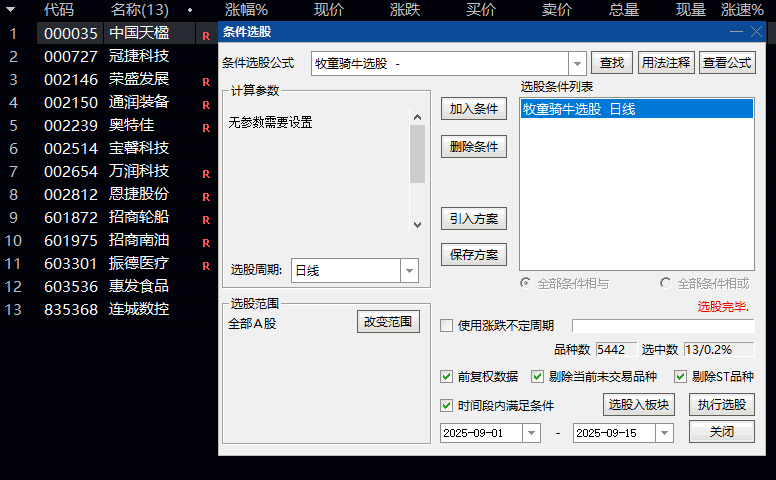This screenshot has height=480, width=776.
Task: Sort by 涨跌 column header
Action: click(405, 9)
